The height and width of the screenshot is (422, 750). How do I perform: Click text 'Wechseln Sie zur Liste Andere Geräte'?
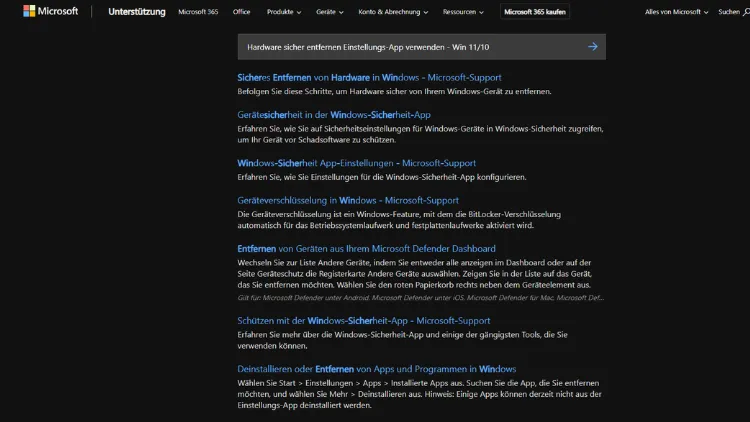click(304, 263)
